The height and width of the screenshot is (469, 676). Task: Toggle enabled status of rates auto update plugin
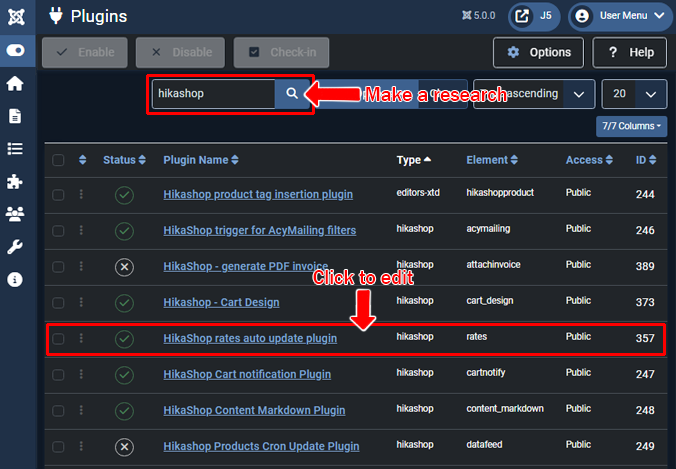pyautogui.click(x=124, y=339)
